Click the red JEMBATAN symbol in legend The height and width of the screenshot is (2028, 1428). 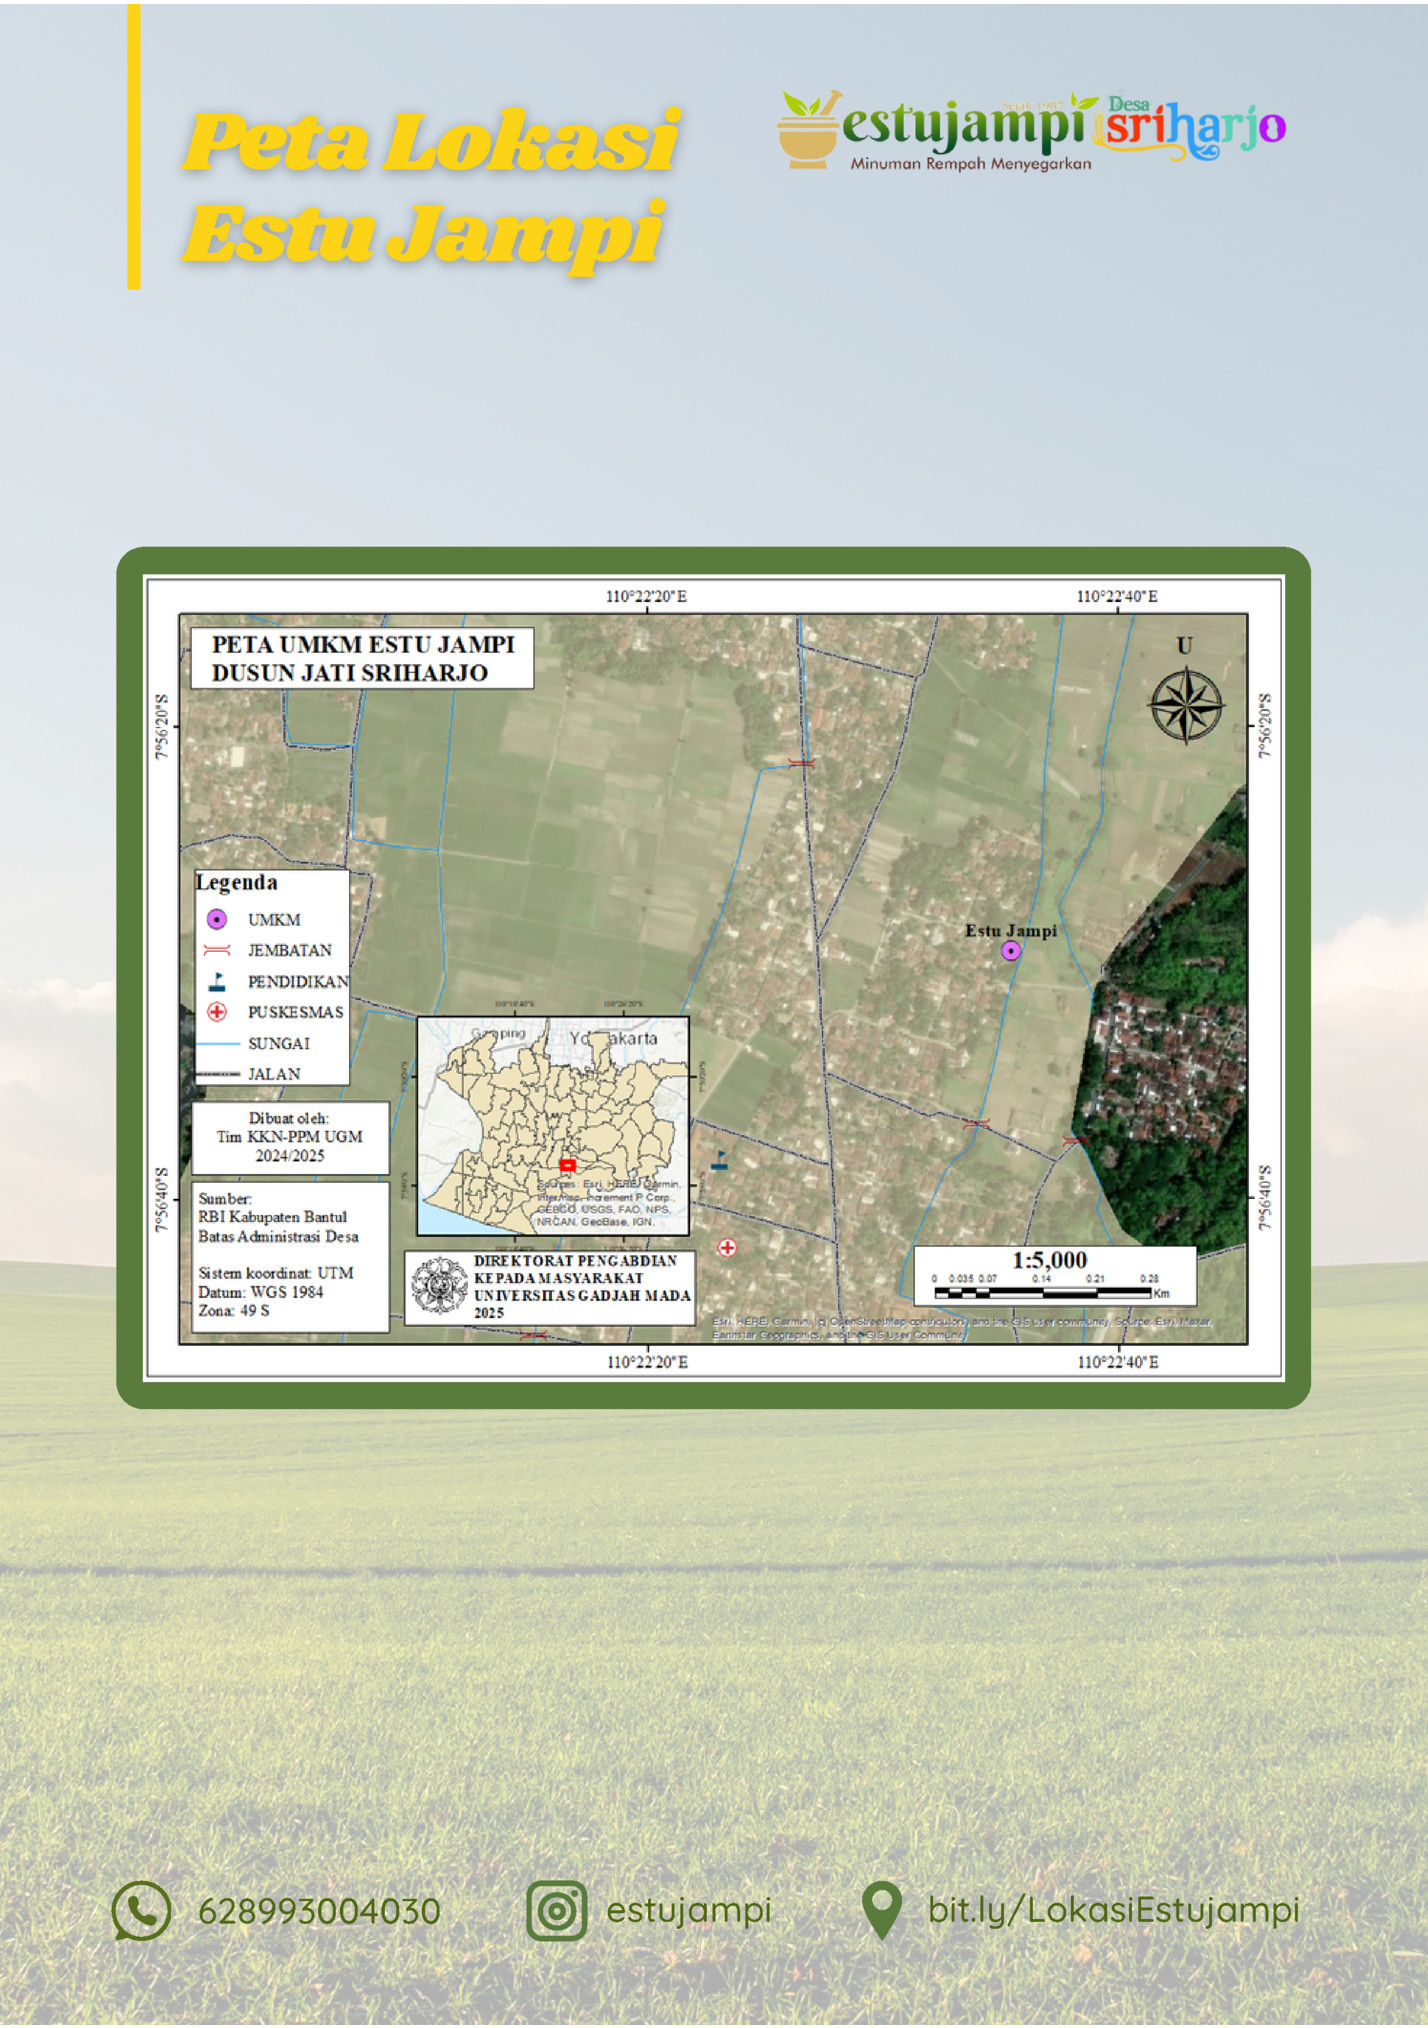point(216,950)
